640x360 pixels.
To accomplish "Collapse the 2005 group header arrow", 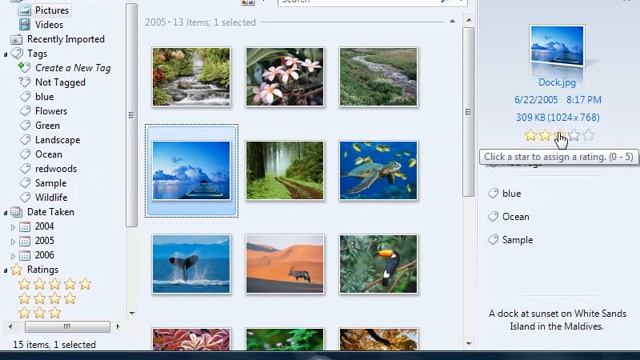I will [x=452, y=21].
